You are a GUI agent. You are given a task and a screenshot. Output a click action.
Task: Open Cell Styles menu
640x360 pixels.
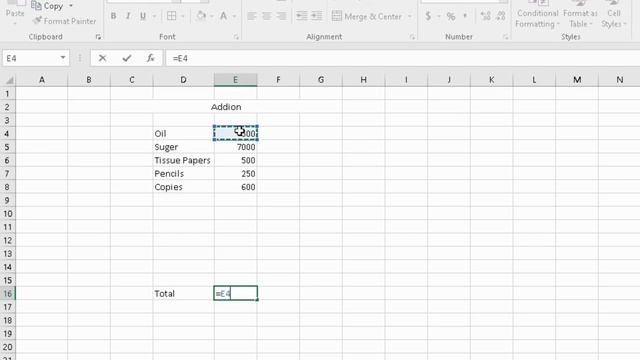pyautogui.click(x=613, y=15)
